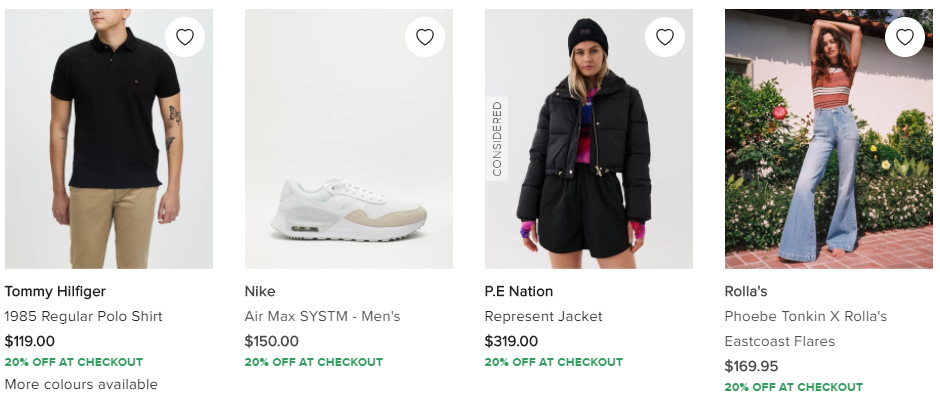
Task: Open the Represent Jacket product title
Action: click(543, 316)
